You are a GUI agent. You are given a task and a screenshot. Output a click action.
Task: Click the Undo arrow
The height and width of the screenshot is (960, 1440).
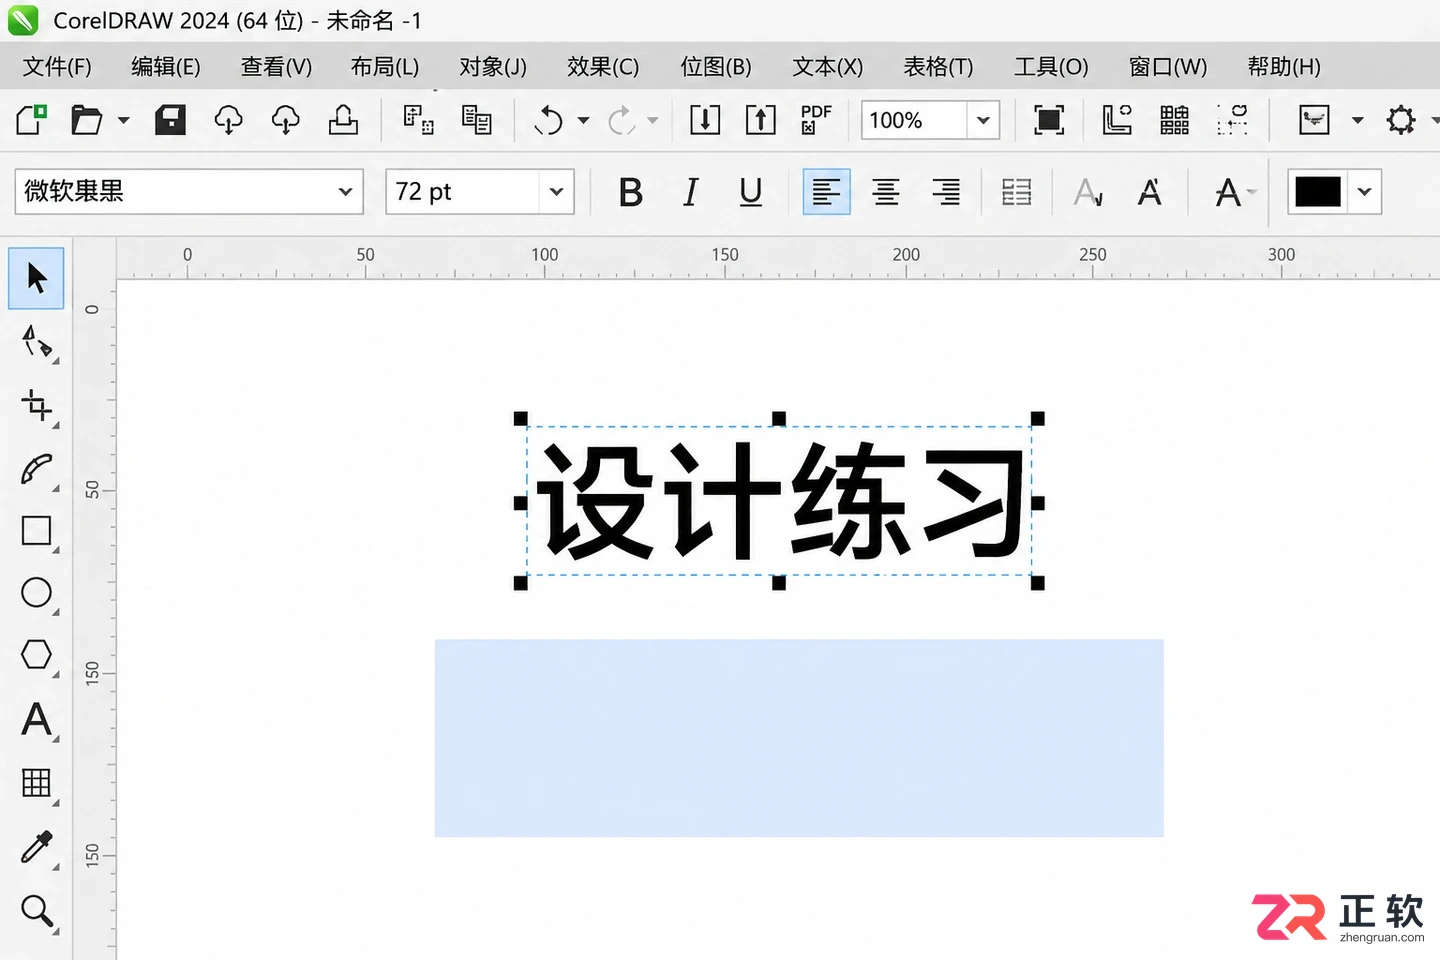548,121
